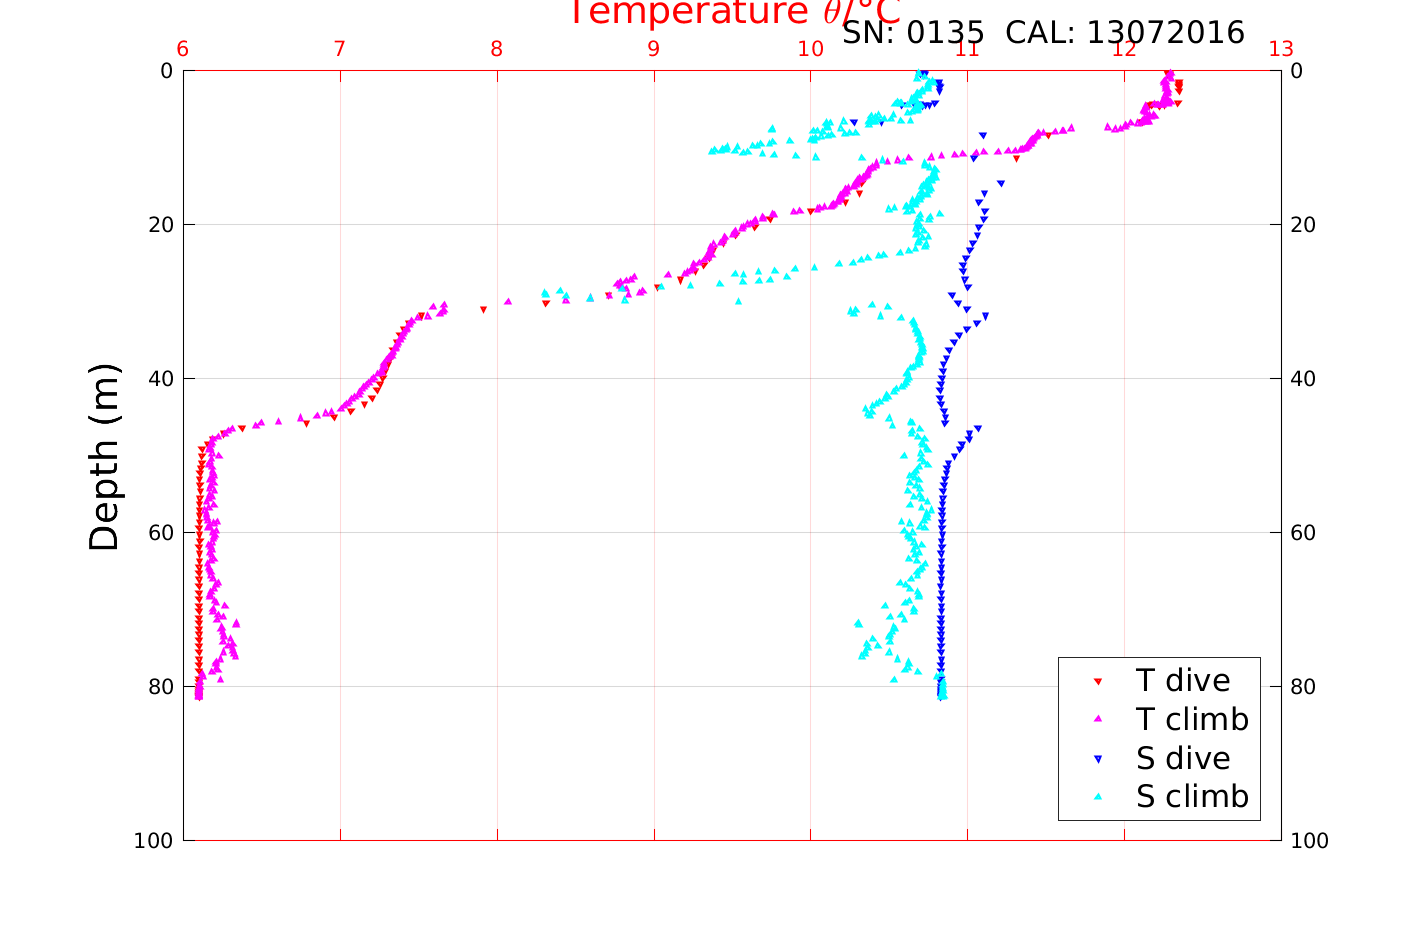Image resolution: width=1417 pixels, height=945 pixels.
Task: Click the magenta T climb legend marker
Action: click(1097, 719)
